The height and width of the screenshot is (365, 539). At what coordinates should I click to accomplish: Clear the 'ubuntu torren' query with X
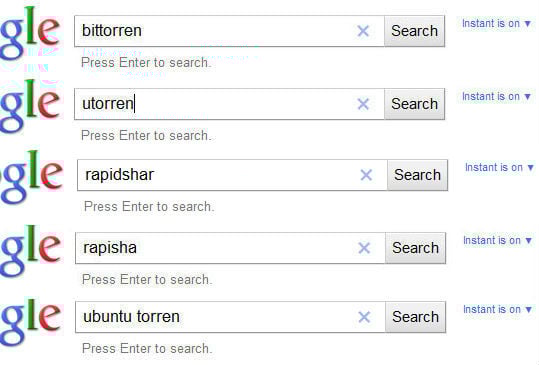pos(364,317)
